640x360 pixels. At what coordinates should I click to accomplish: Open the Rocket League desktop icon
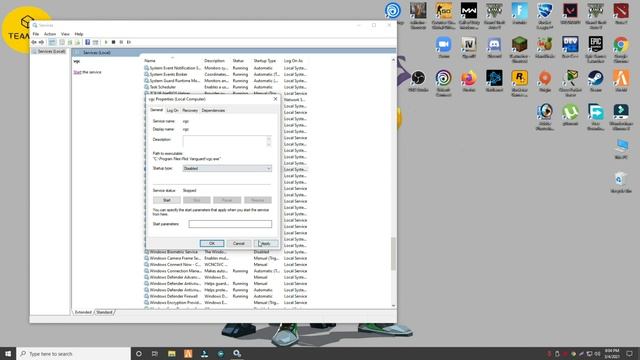pyautogui.click(x=545, y=16)
